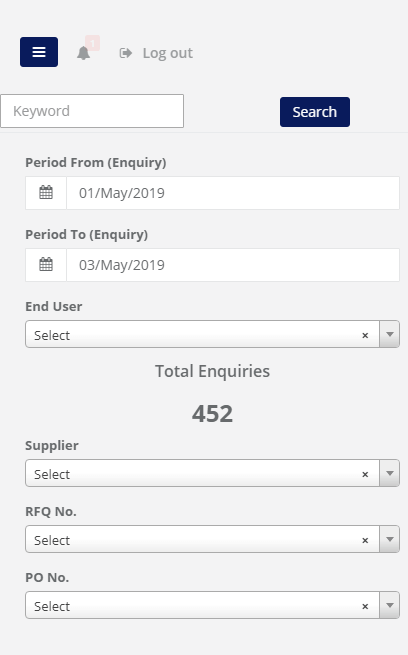This screenshot has height=655, width=408.
Task: Clear the End User selection
Action: click(x=365, y=335)
